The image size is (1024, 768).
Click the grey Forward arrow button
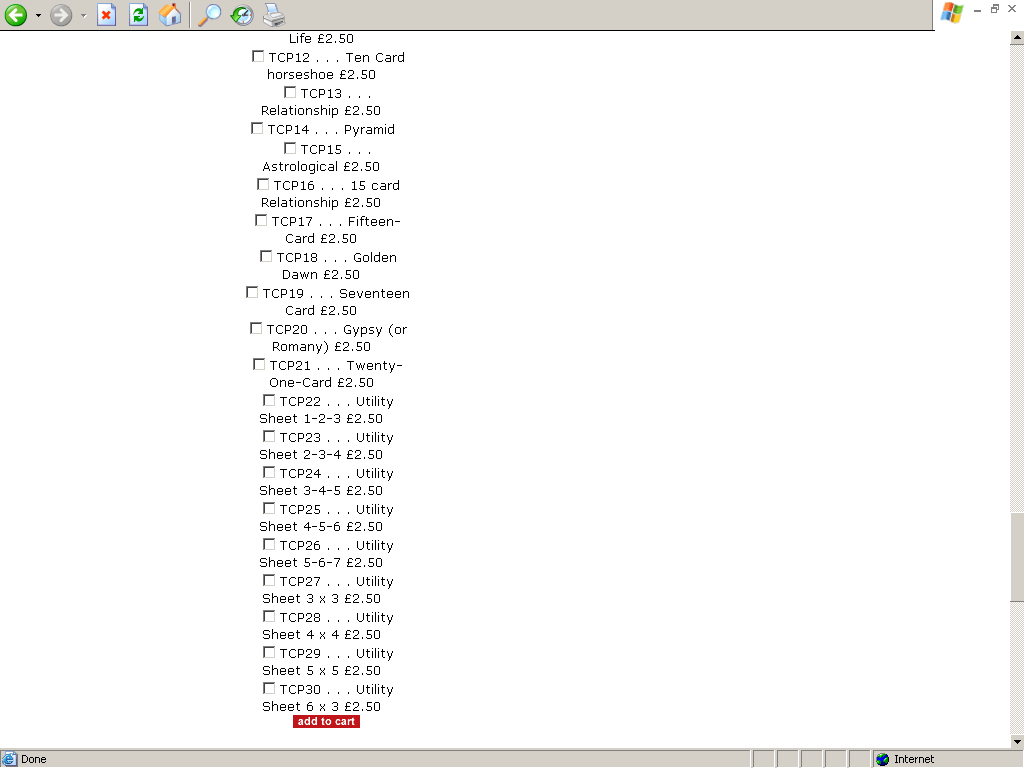[x=62, y=15]
